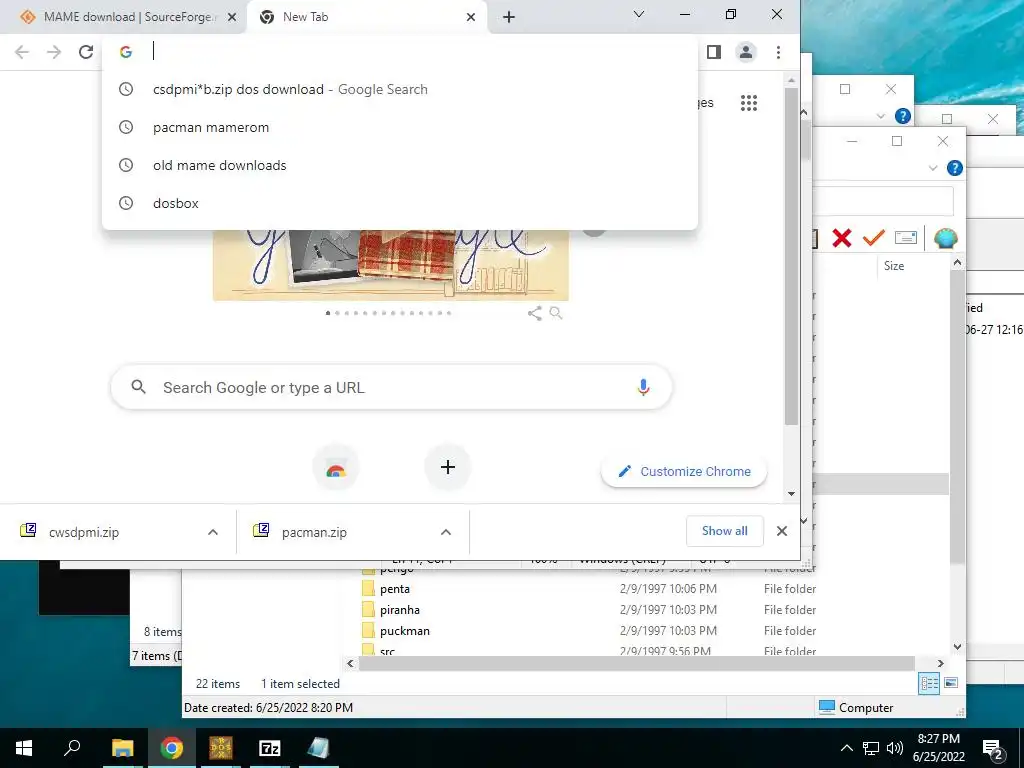Open the Chrome Web Store shortcut
Viewport: 1024px width, 768px height.
(336, 468)
